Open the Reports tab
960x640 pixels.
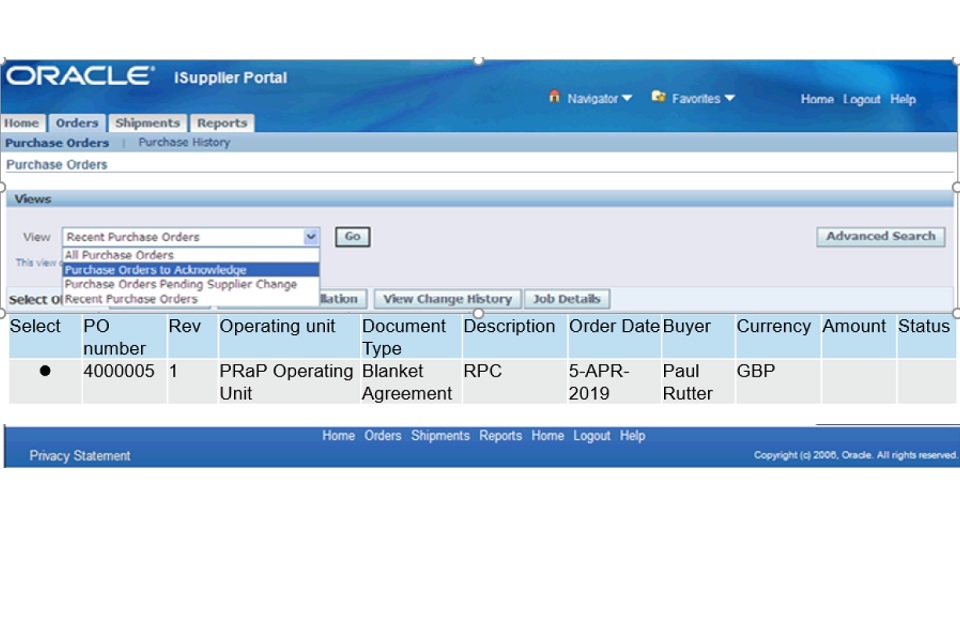(222, 123)
